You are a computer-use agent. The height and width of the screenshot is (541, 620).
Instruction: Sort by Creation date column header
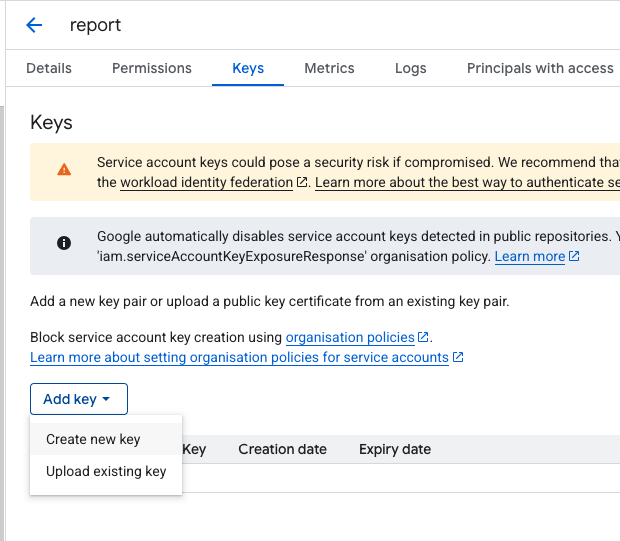tap(282, 449)
